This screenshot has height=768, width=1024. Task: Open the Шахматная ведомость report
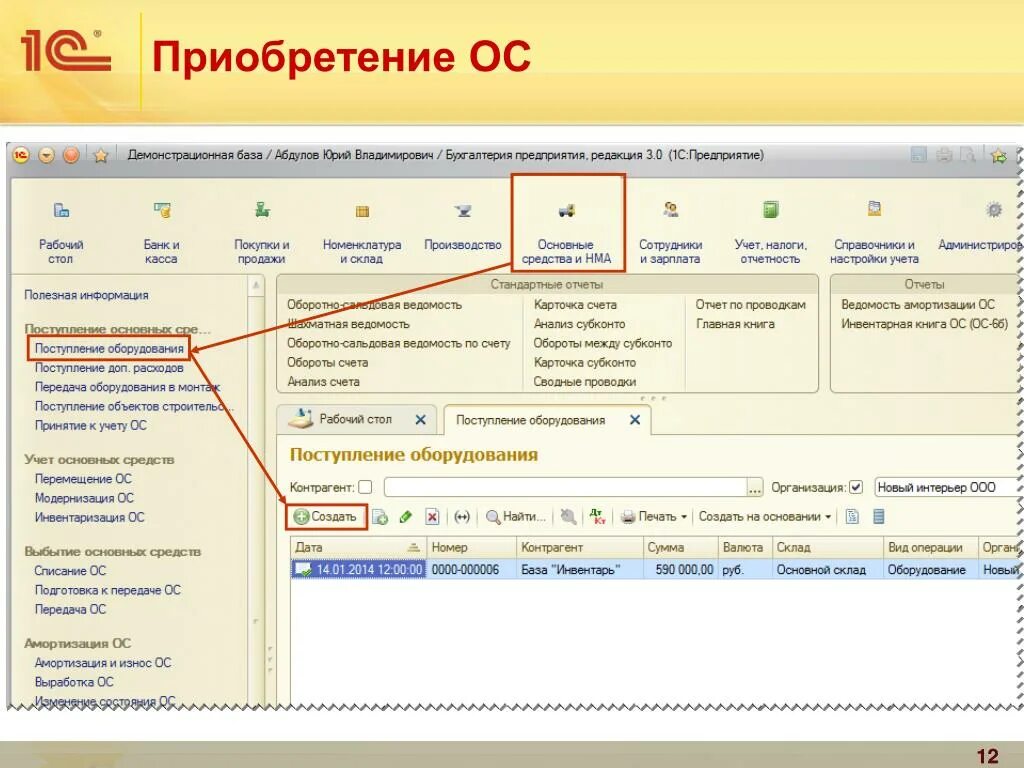(x=348, y=324)
